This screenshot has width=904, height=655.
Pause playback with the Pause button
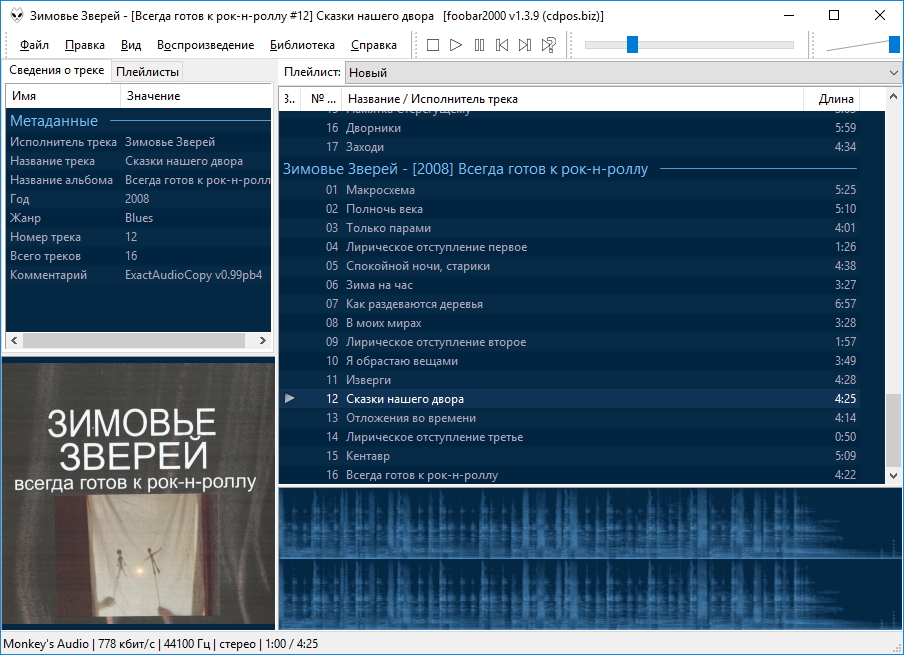click(479, 45)
